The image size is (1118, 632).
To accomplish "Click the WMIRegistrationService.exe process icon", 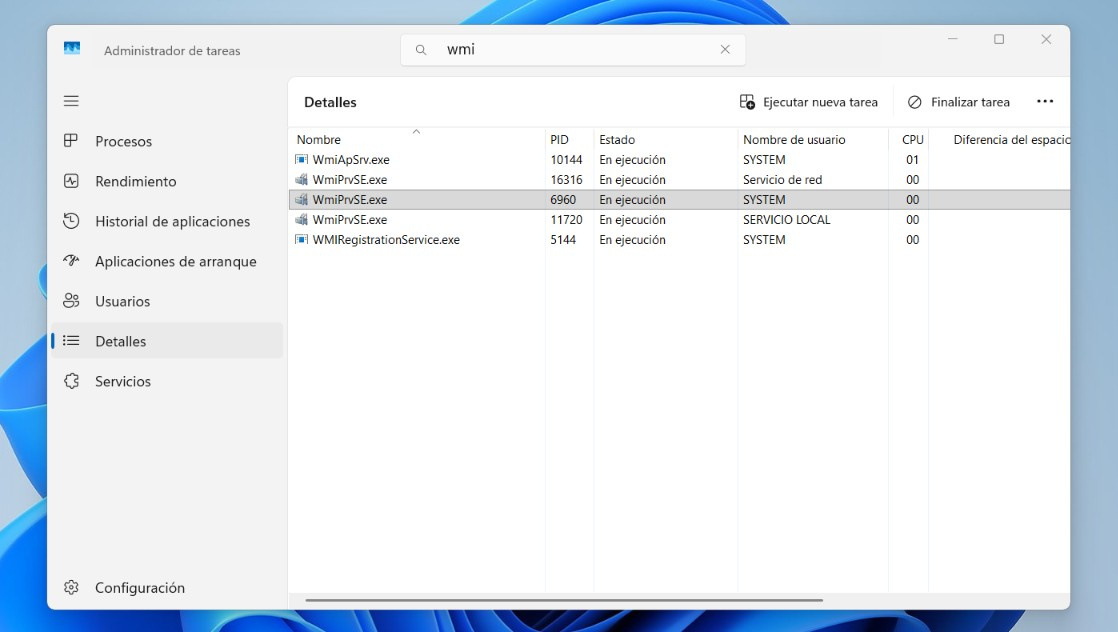I will (302, 240).
